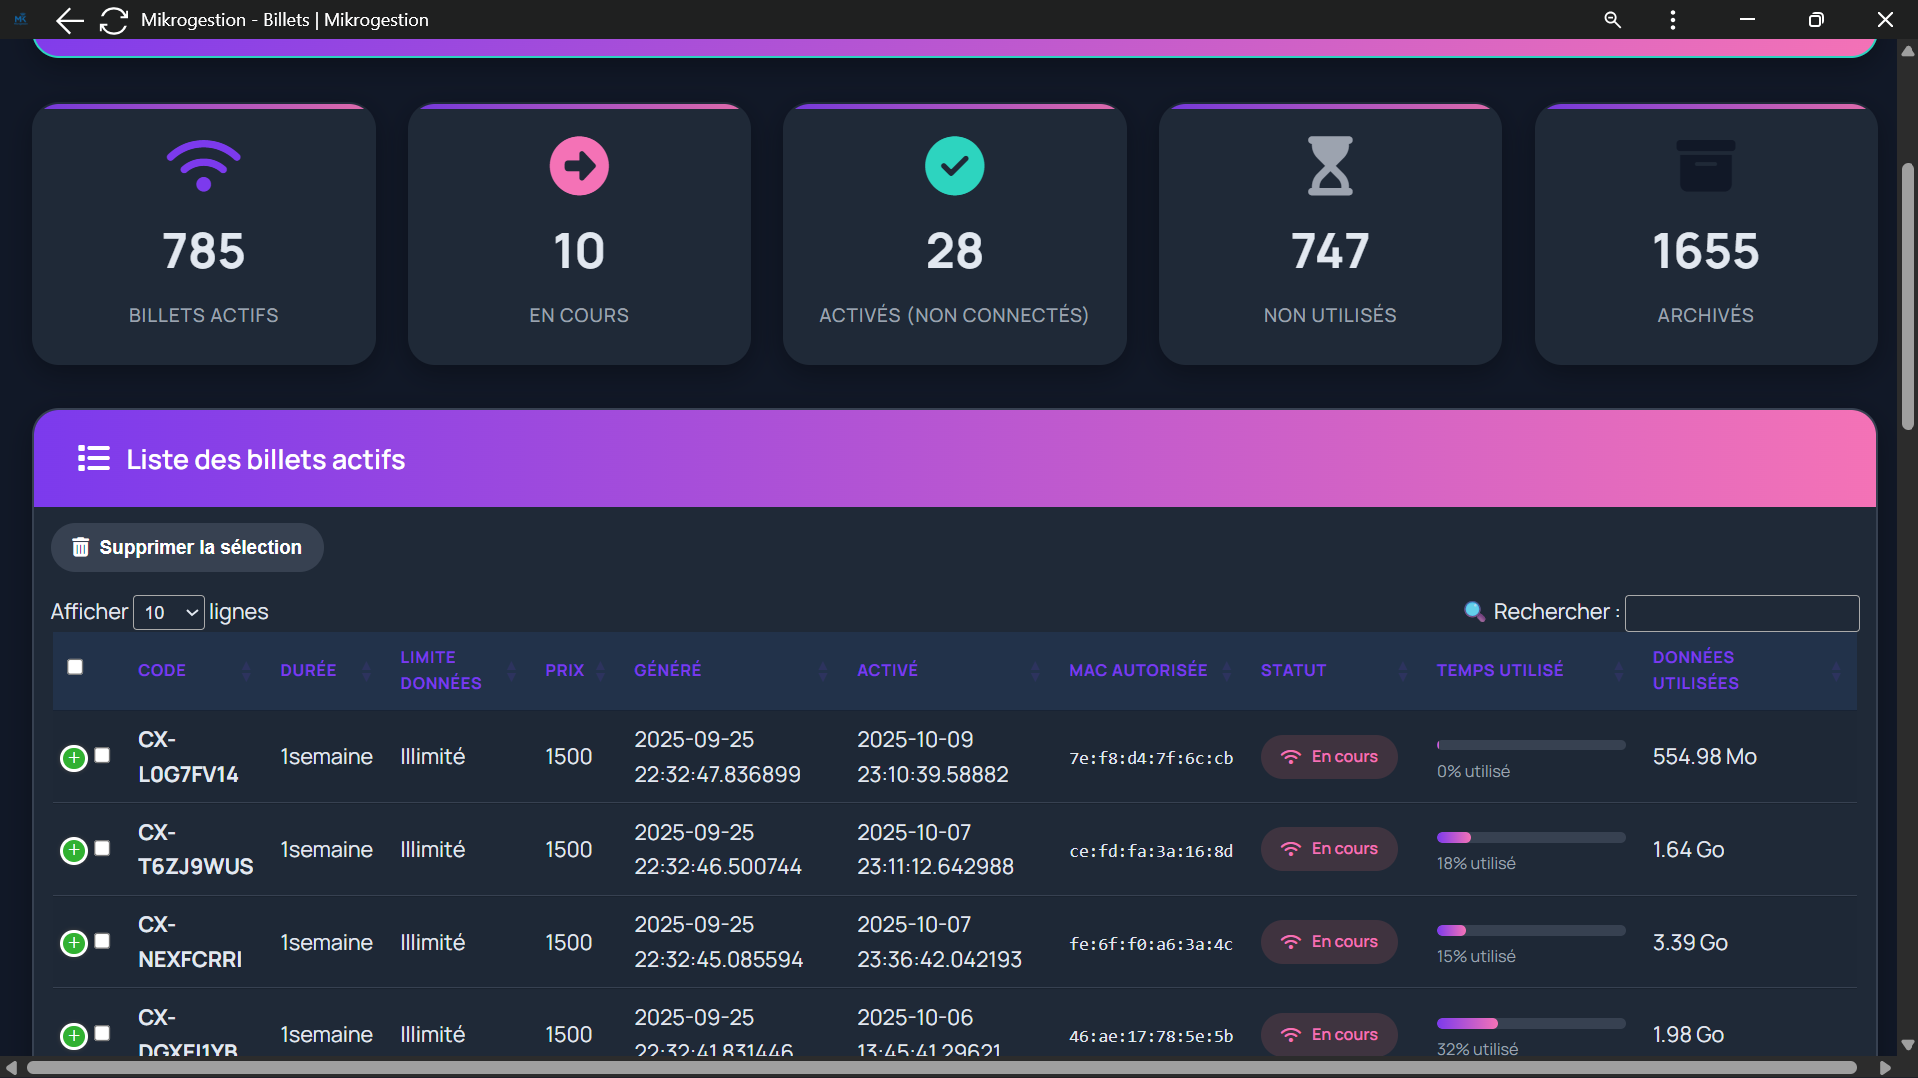Viewport: 1918px width, 1078px height.
Task: Open the Afficher lignes dropdown
Action: (168, 612)
